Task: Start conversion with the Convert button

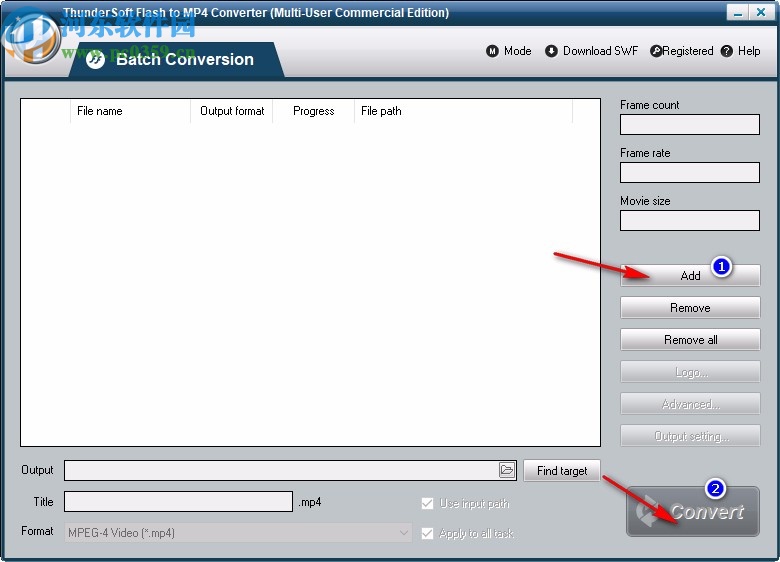Action: pos(692,512)
